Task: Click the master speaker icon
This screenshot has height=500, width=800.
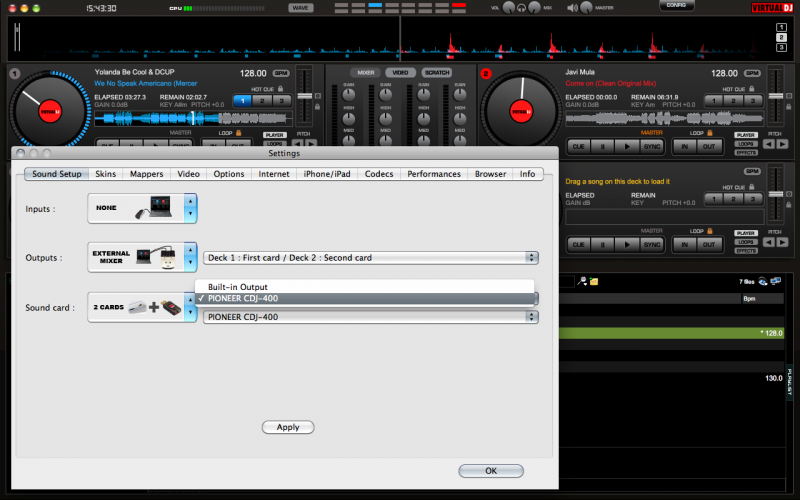Action: point(573,8)
